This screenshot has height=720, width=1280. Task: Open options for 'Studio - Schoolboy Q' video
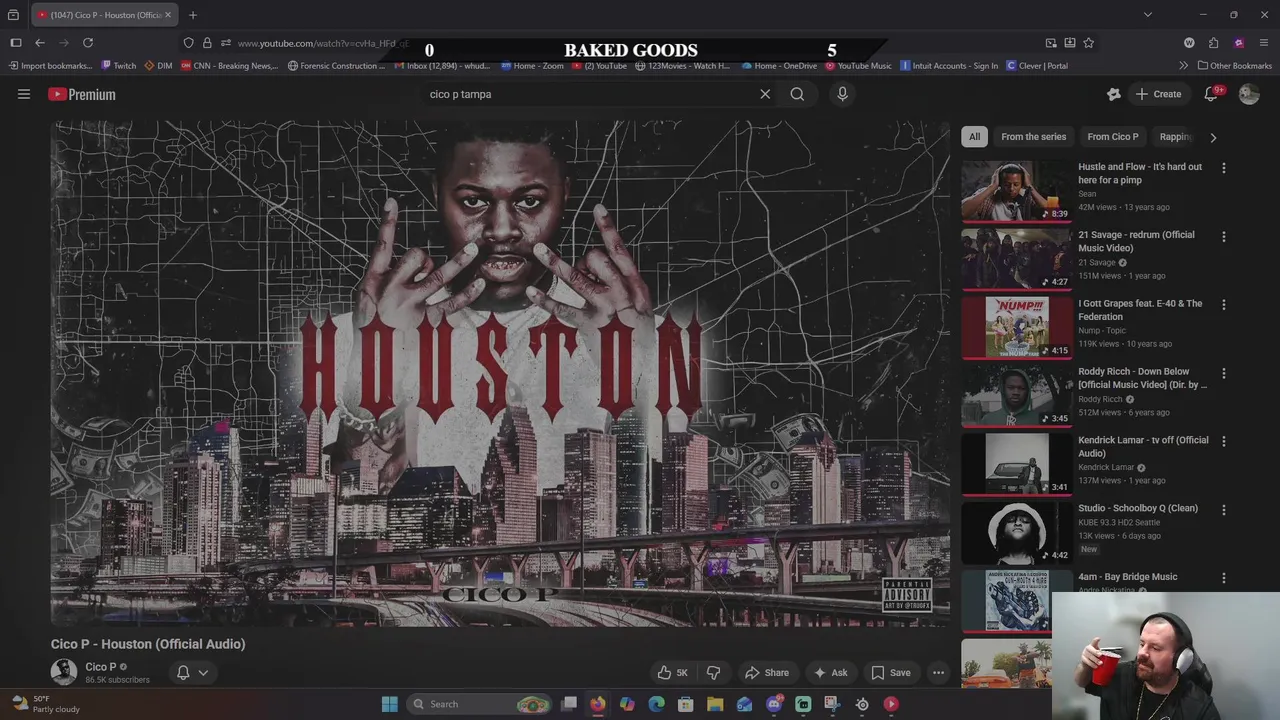[x=1223, y=509]
